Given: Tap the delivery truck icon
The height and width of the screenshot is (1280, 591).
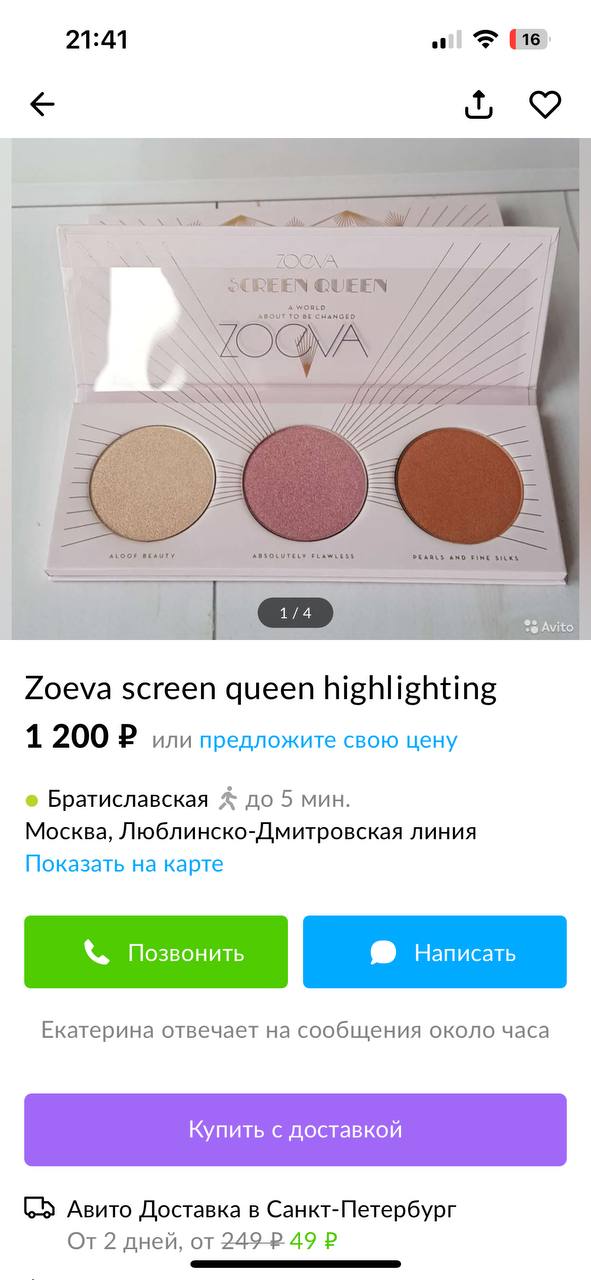Looking at the screenshot, I should click(x=39, y=1208).
